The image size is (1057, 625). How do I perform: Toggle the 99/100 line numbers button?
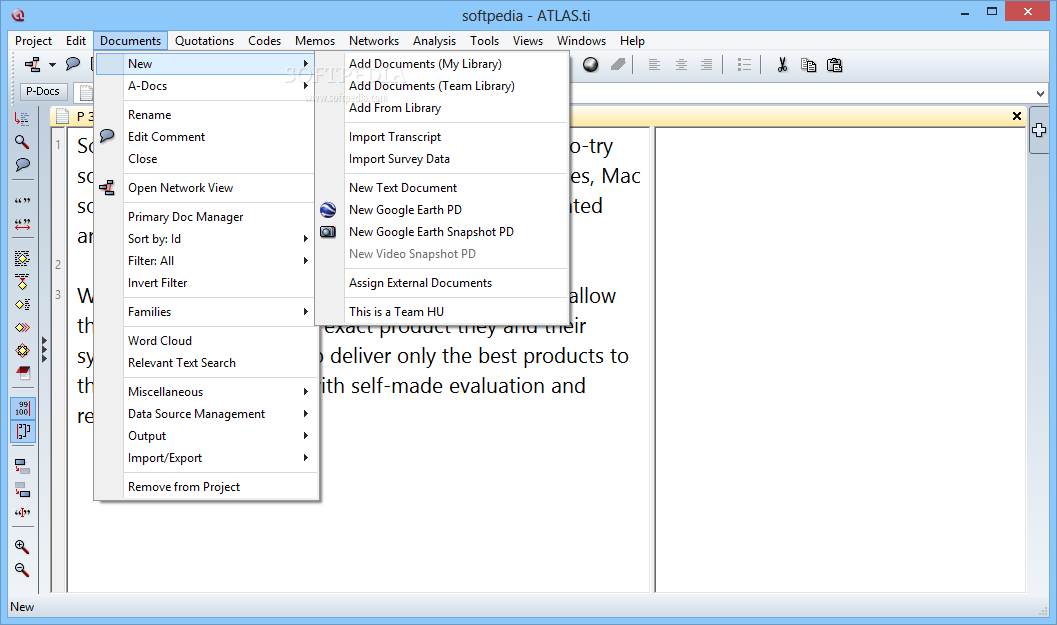(x=23, y=408)
